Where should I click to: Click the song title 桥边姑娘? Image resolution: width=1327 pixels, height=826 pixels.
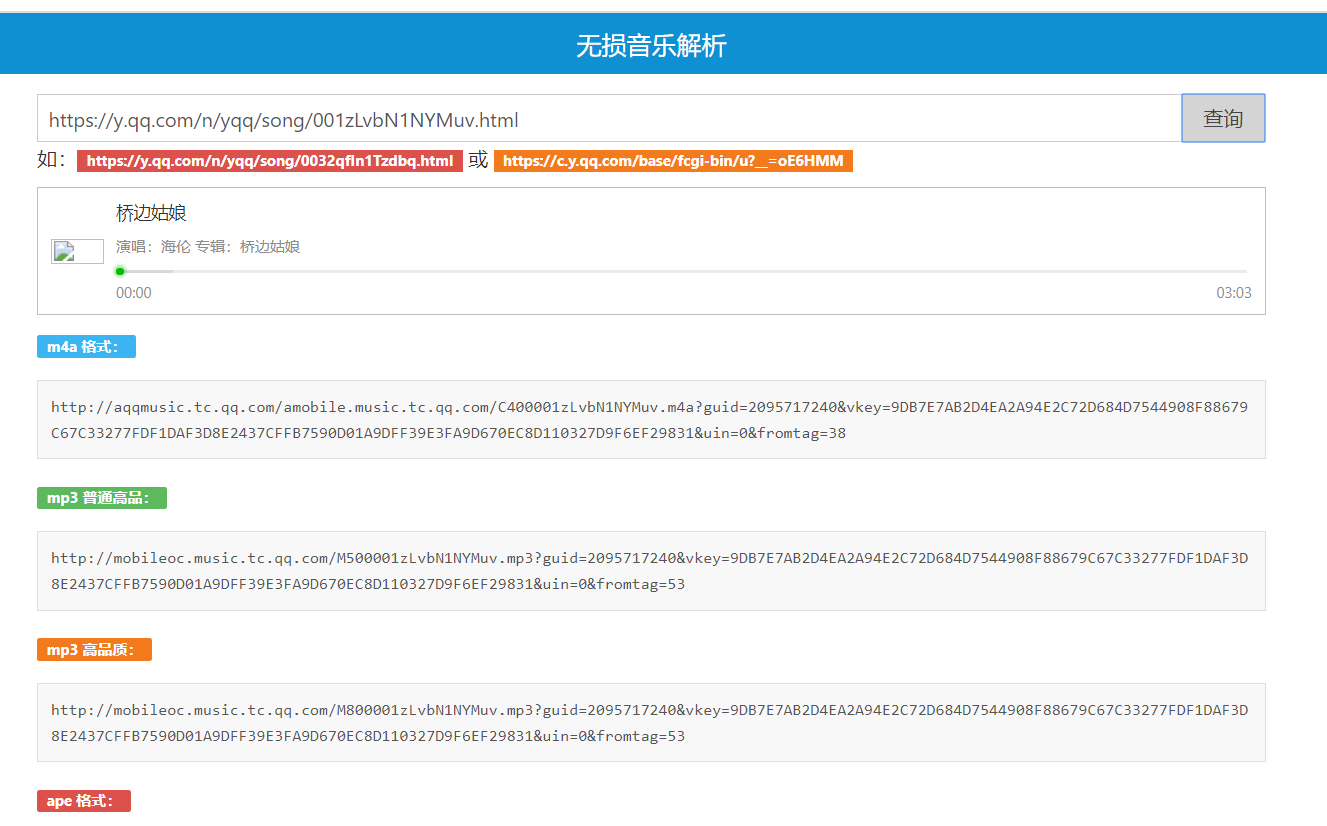pyautogui.click(x=152, y=213)
